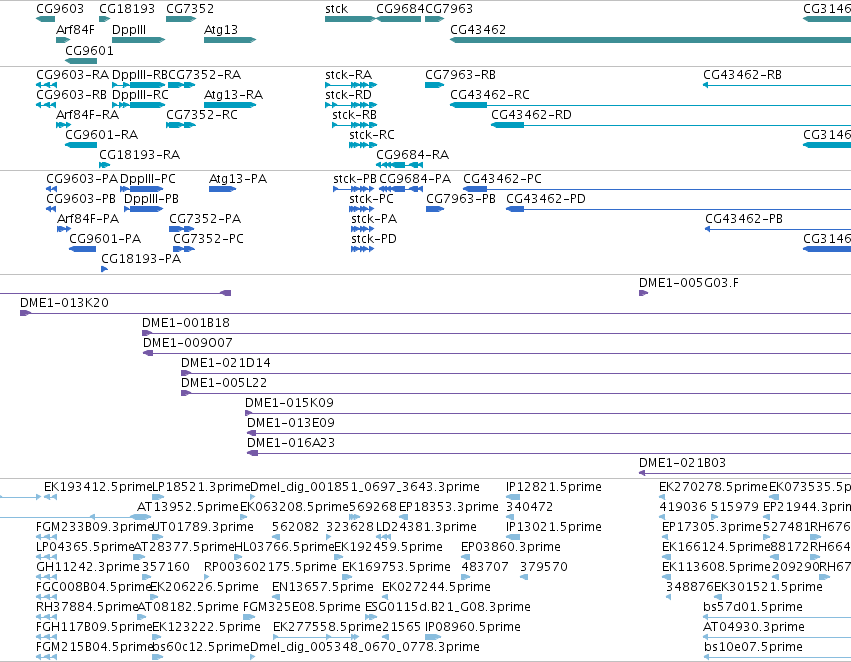
Task: Select the bs57d01.5prime EST label
Action: pyautogui.click(x=753, y=608)
